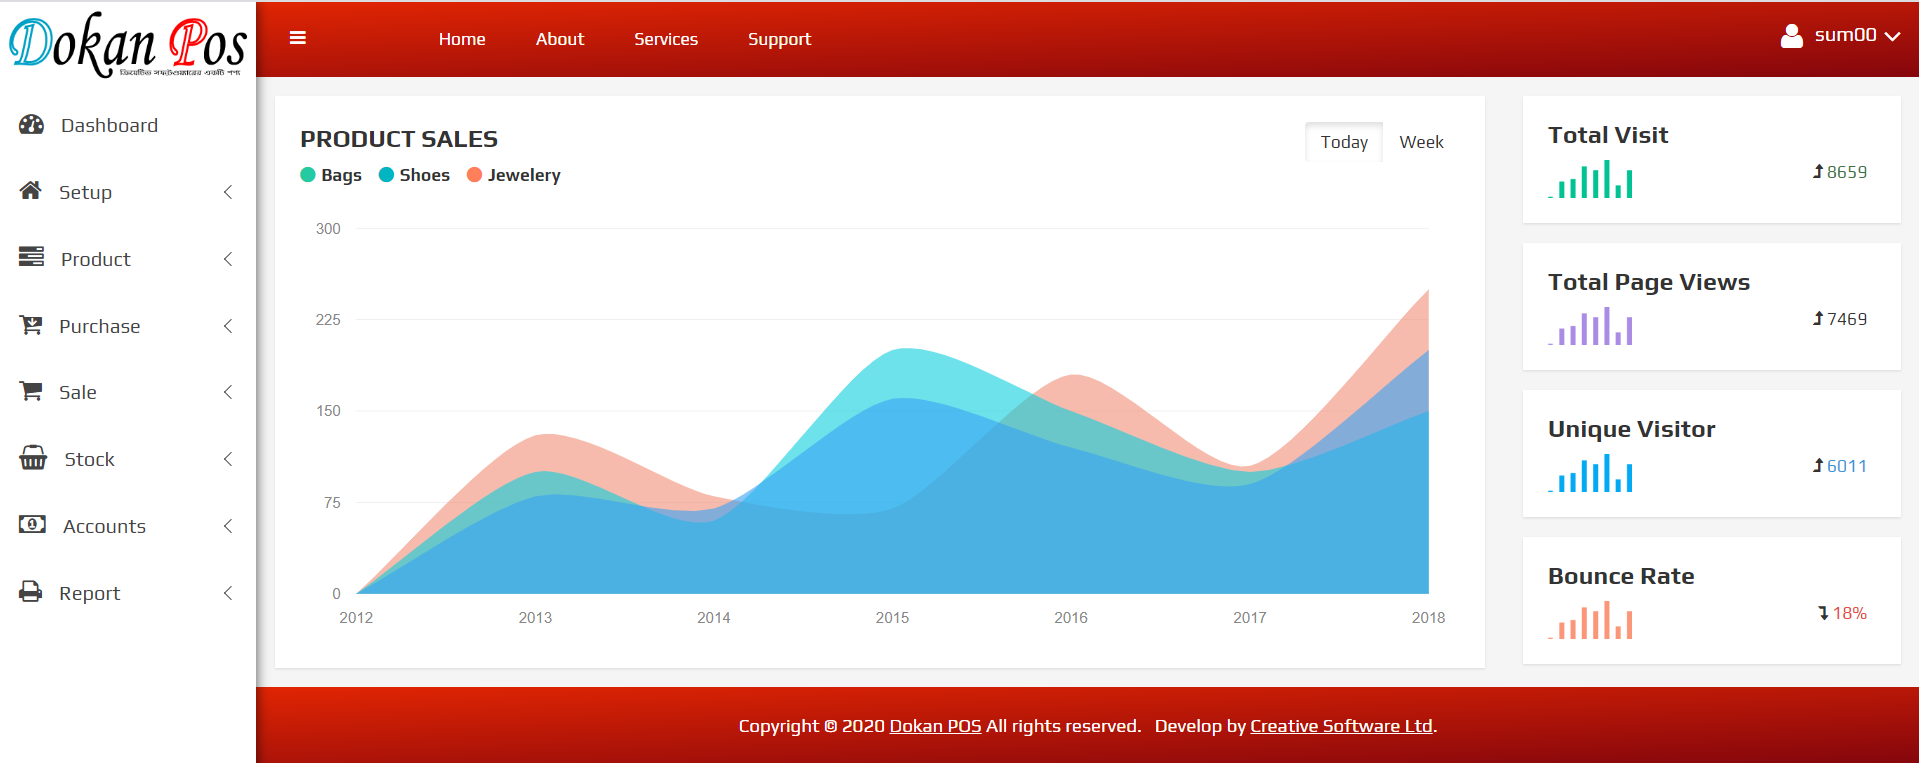Click the Dokan Pos logo
Viewport: 1919px width, 763px height.
pyautogui.click(x=127, y=44)
